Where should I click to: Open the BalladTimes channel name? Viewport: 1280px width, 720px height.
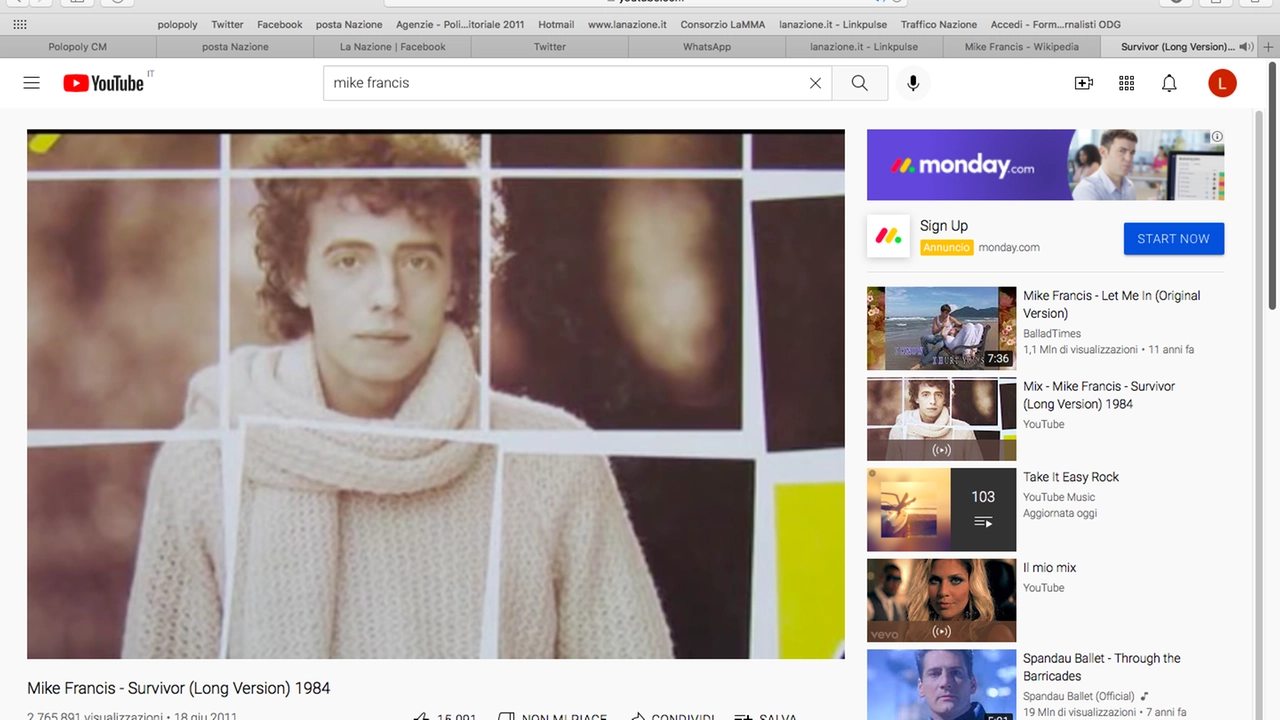pyautogui.click(x=1052, y=333)
